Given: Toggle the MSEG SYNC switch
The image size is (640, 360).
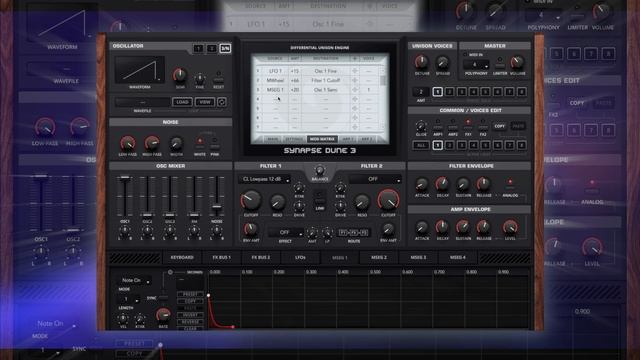Looking at the screenshot, I should pos(163,298).
